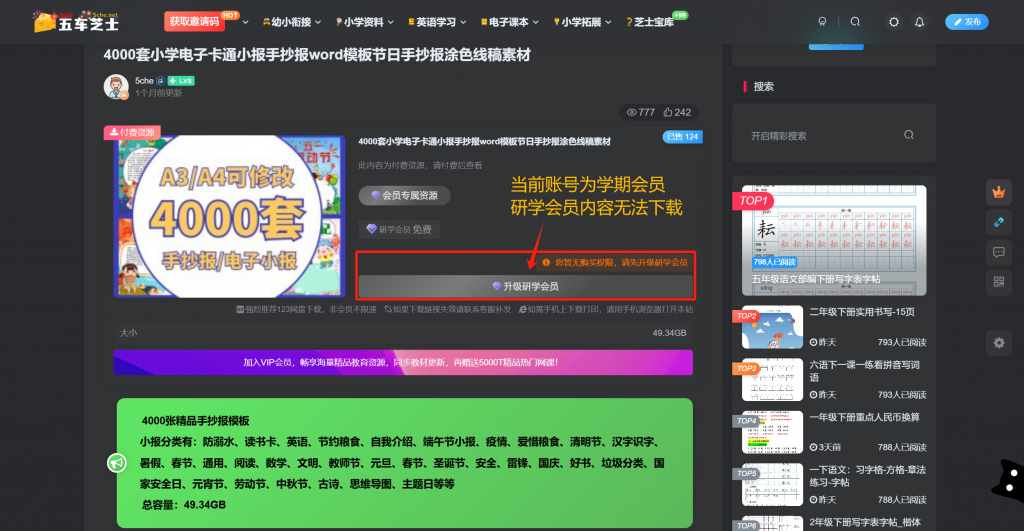Click the post title 4000套小学电子卡通小报

point(317,55)
